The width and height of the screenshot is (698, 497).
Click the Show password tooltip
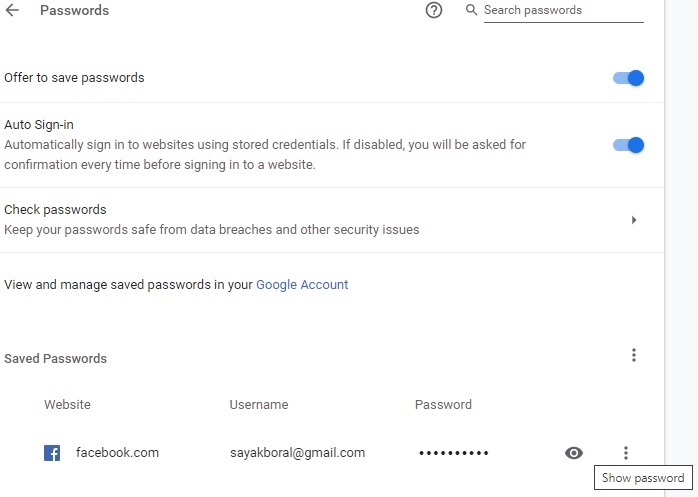point(643,478)
